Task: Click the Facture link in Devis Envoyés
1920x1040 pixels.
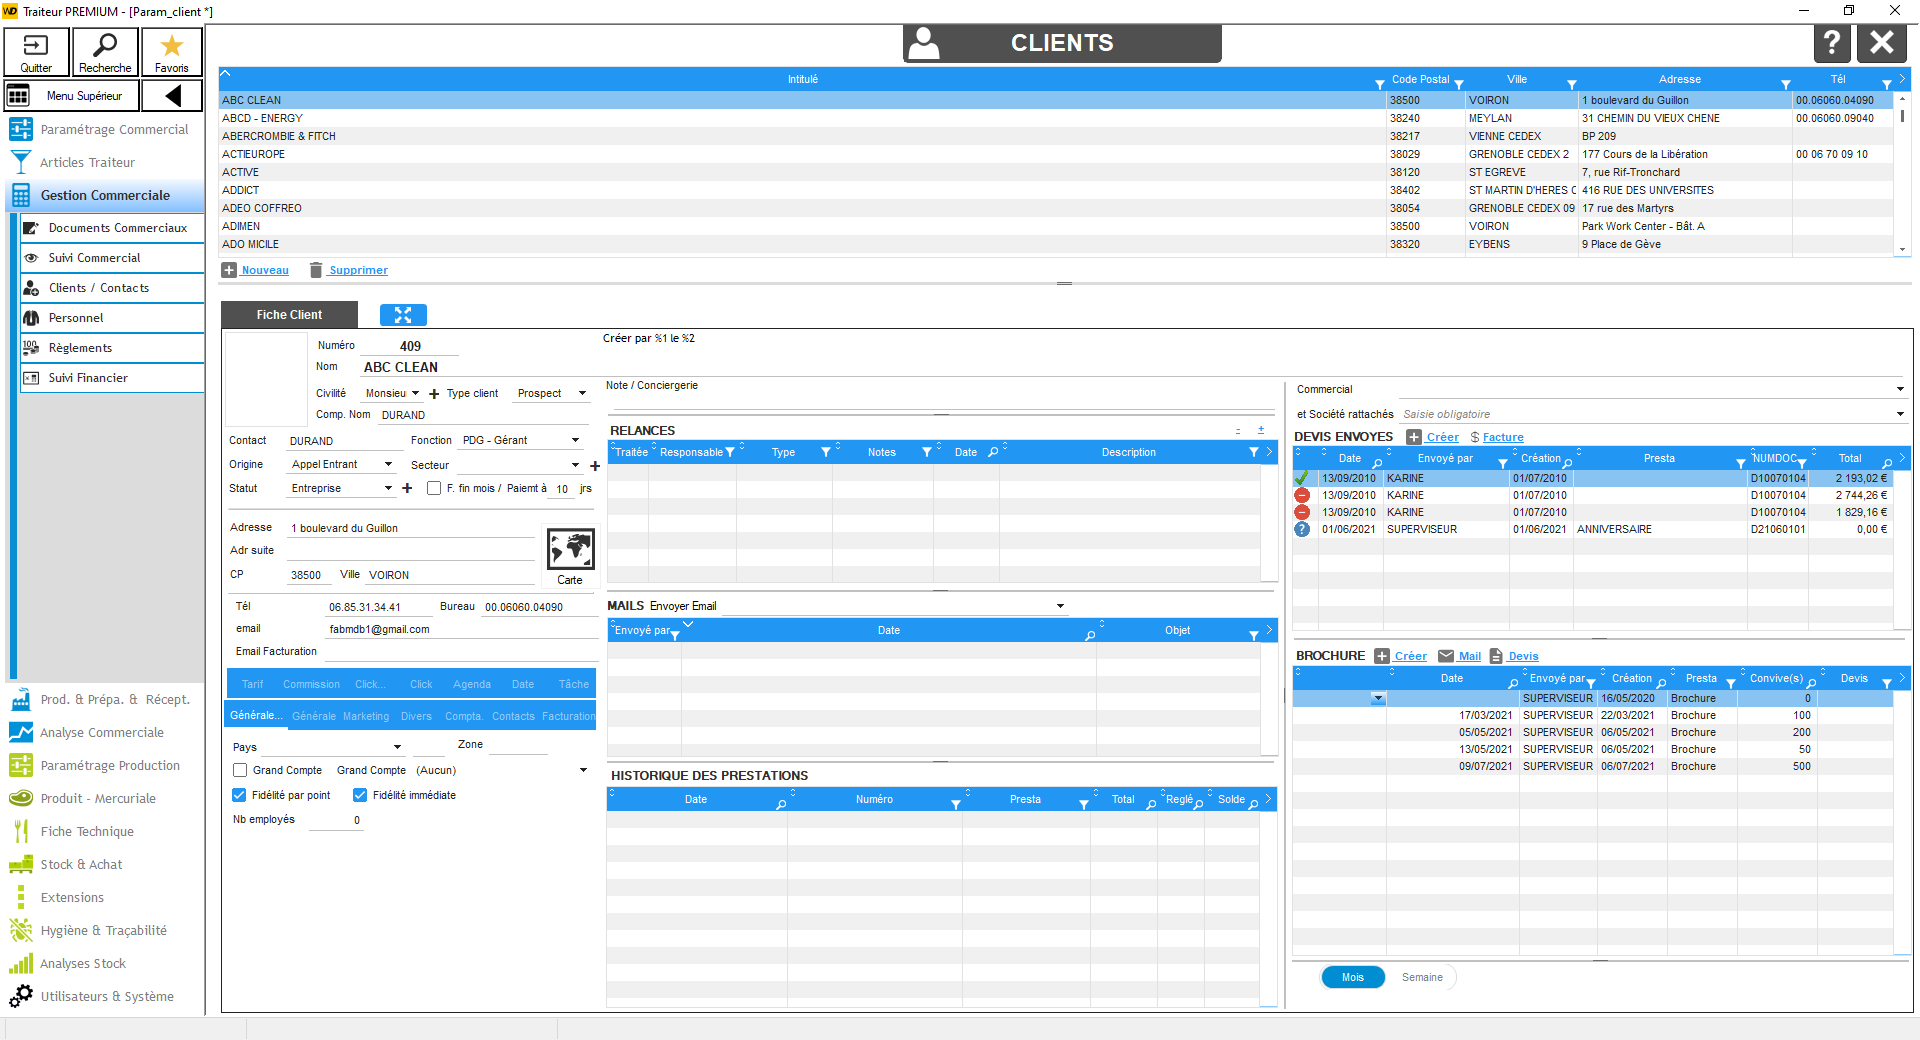Action: pyautogui.click(x=1502, y=437)
